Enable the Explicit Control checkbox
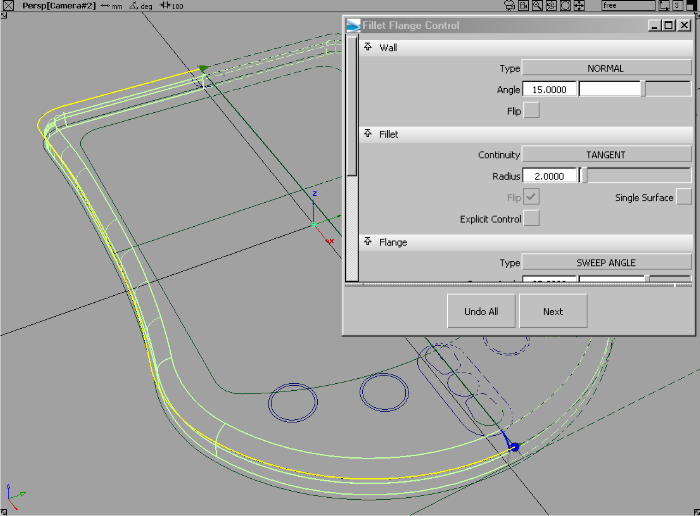Screen dimensions: 700x516 (x=531, y=218)
